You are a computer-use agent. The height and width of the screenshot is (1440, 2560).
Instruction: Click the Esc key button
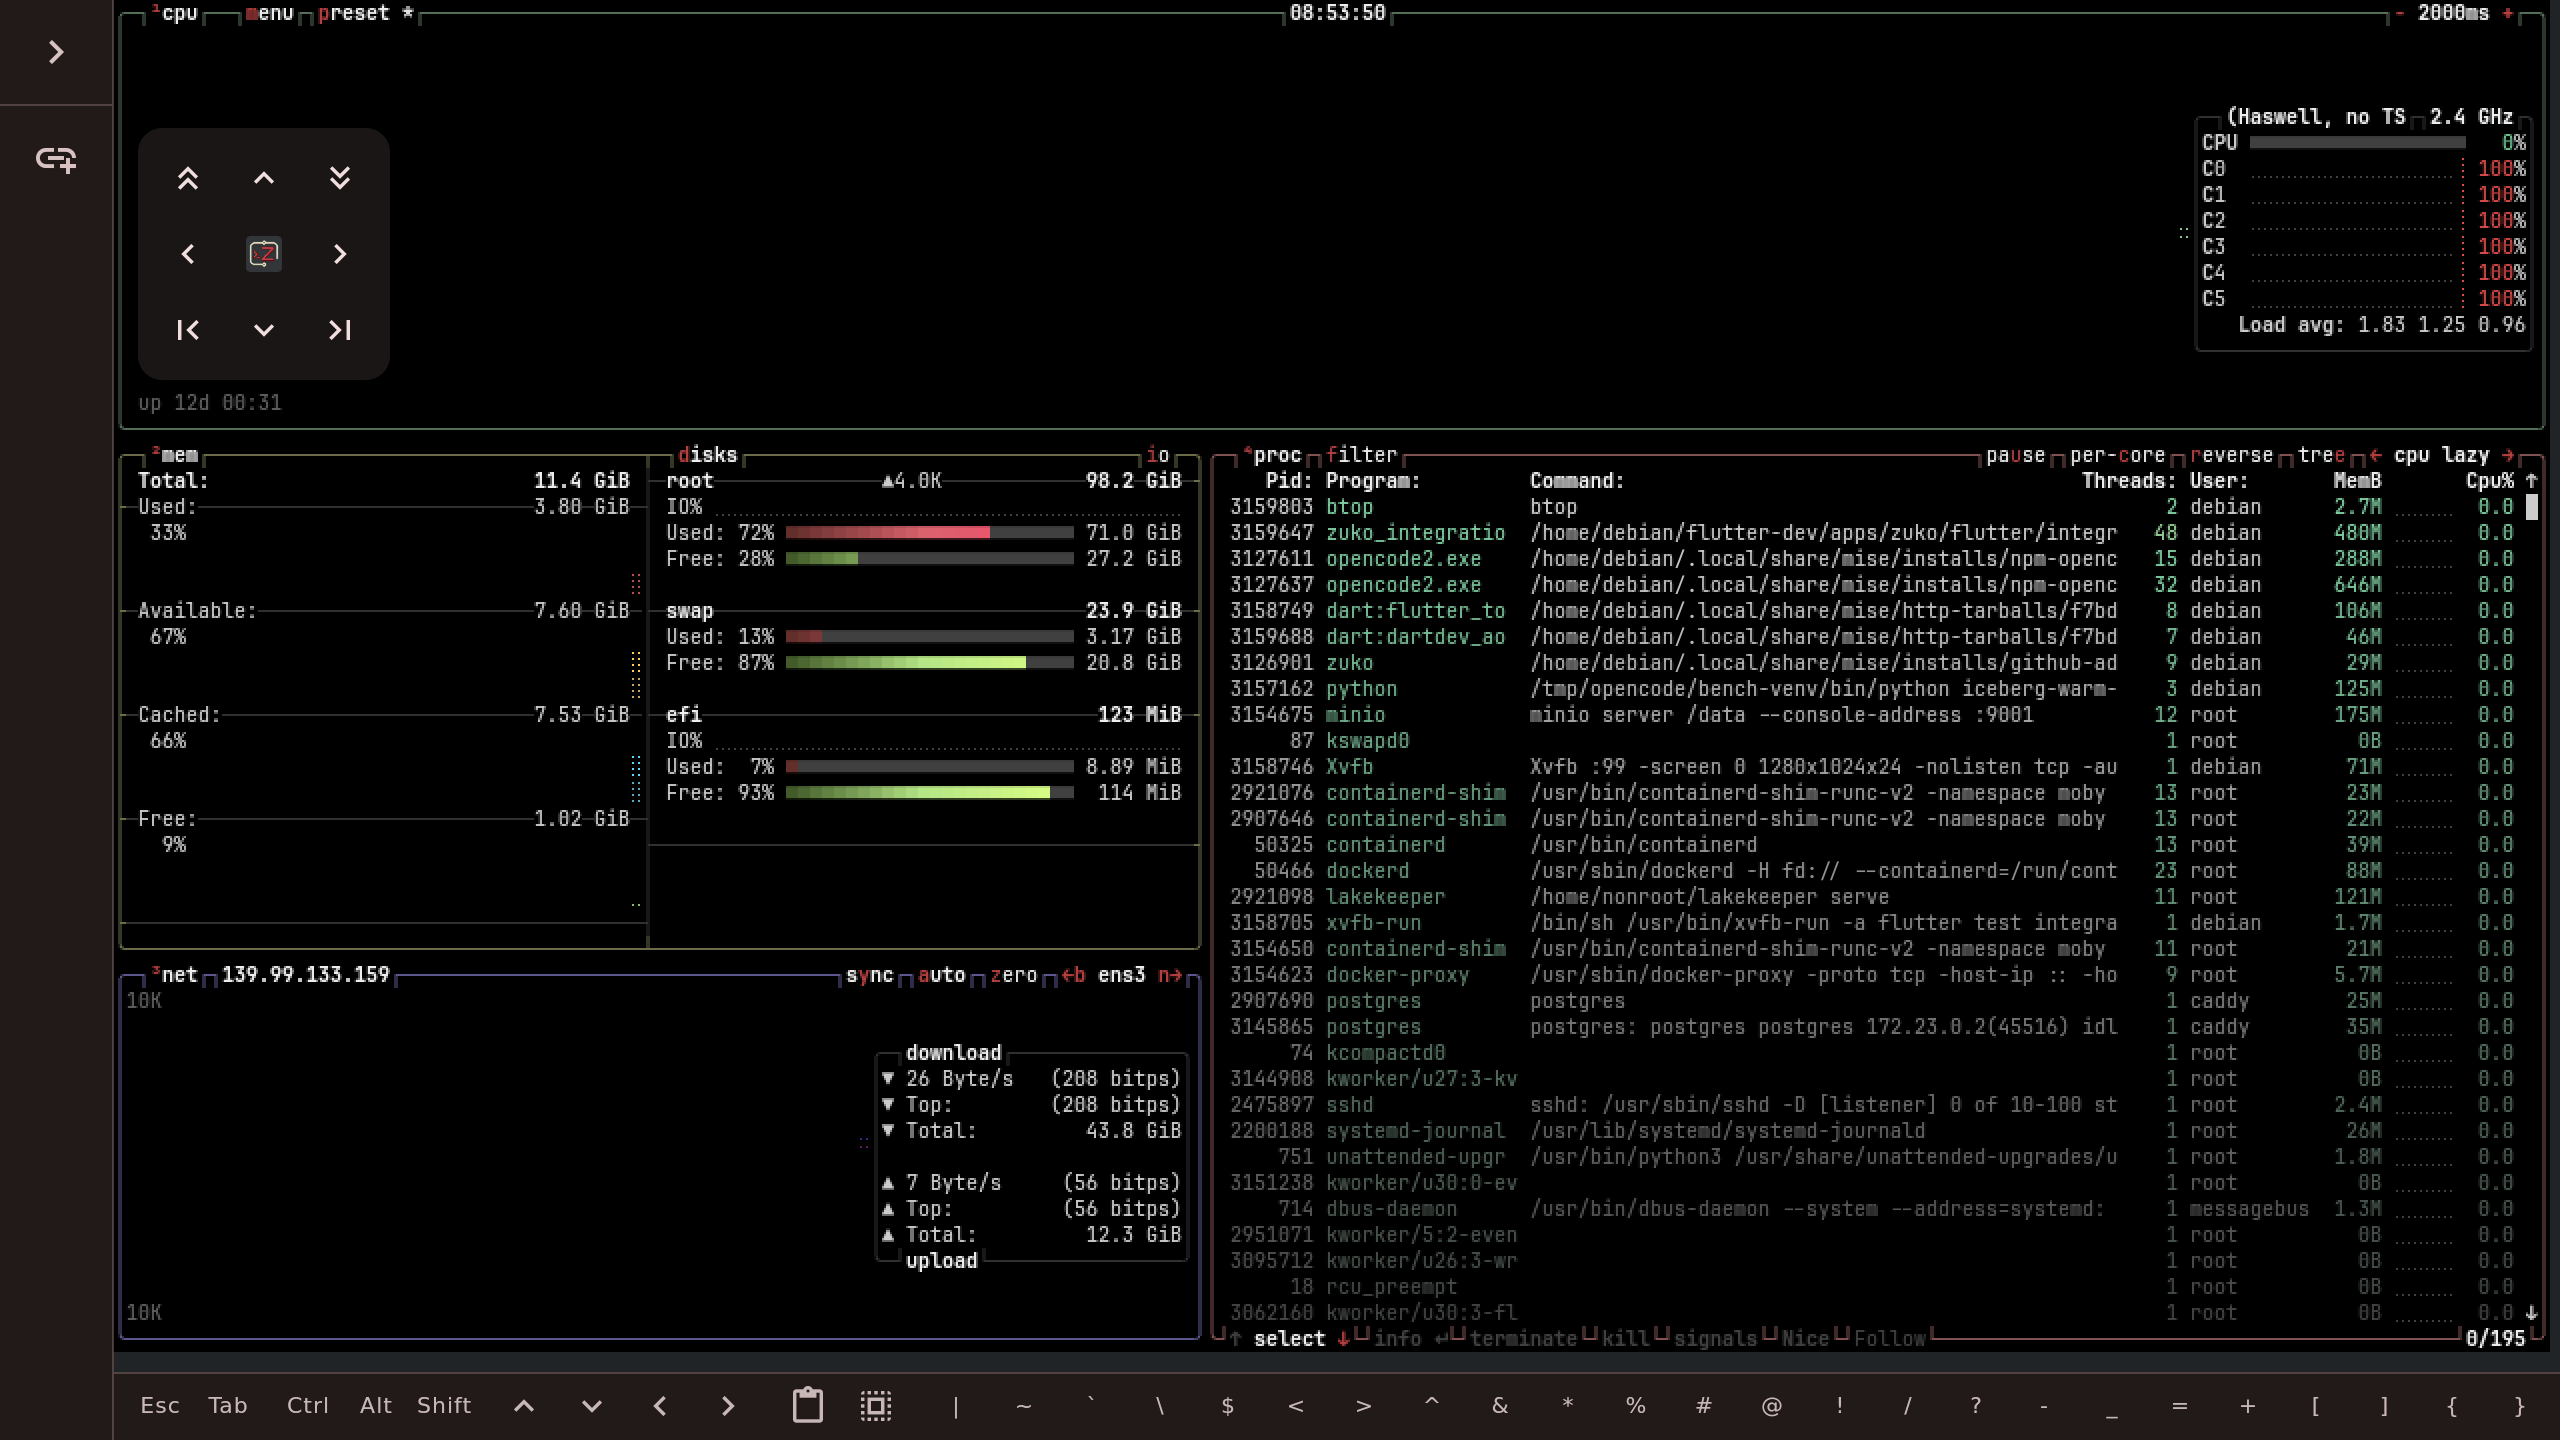click(x=160, y=1405)
